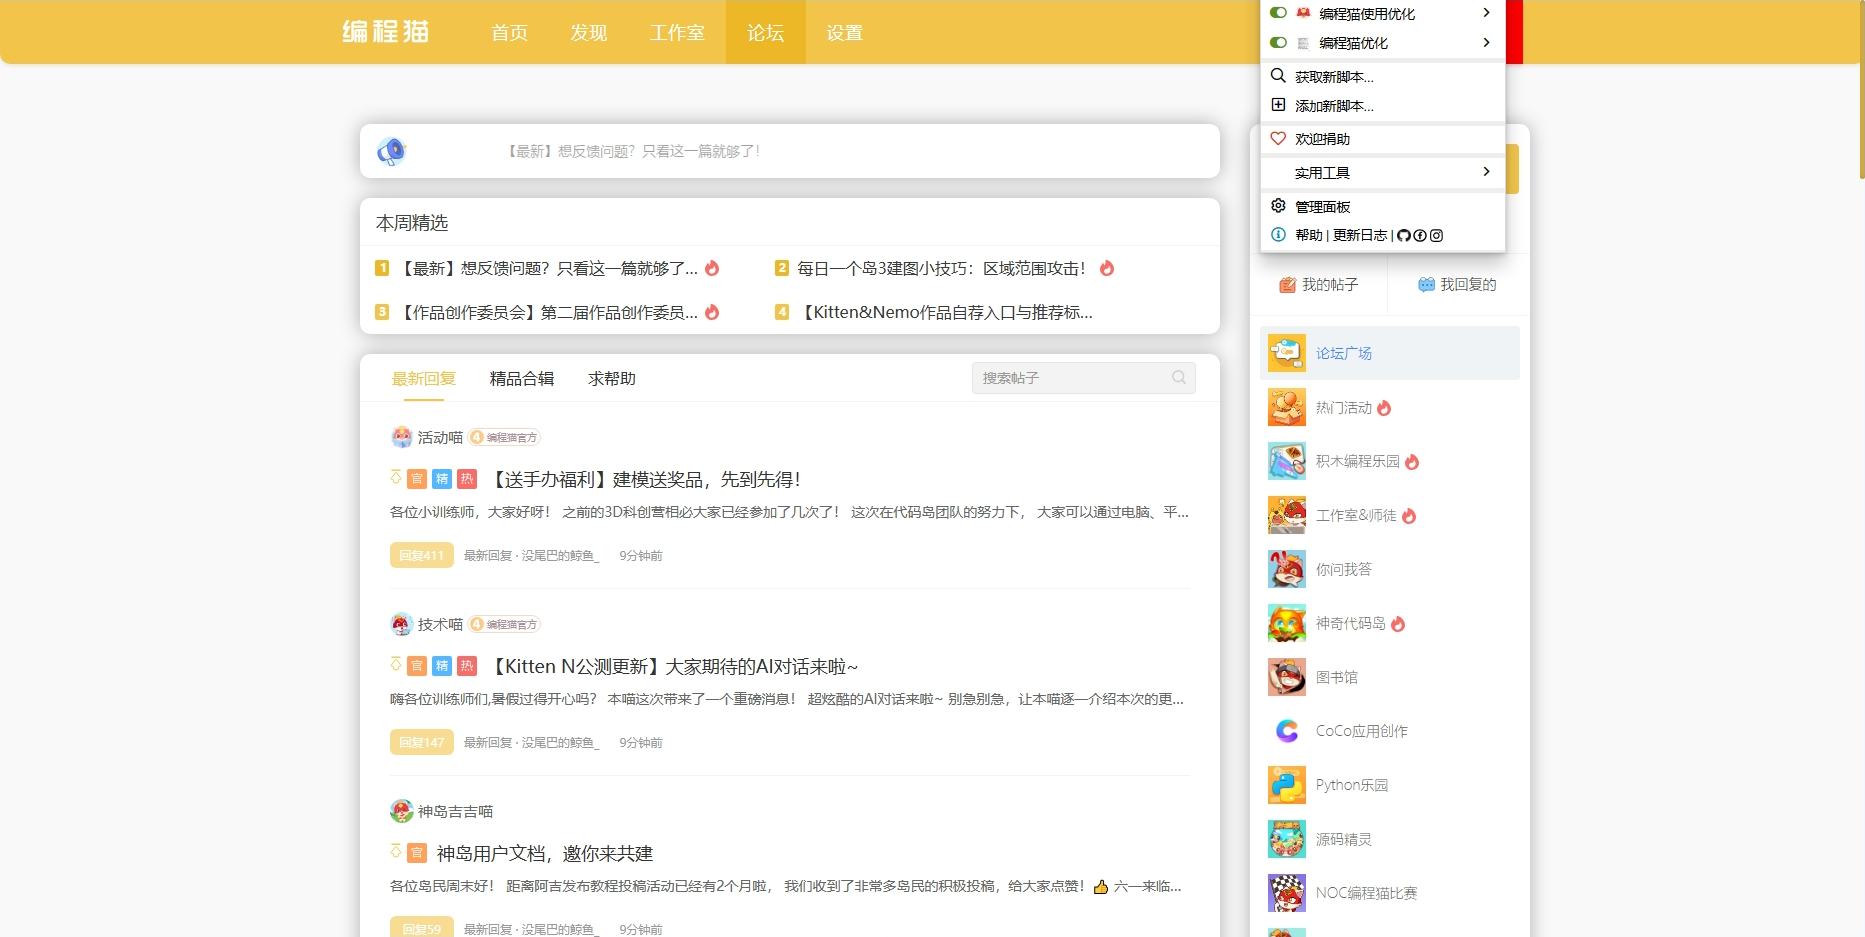
Task: Open the Facebook icon link
Action: pos(1420,235)
